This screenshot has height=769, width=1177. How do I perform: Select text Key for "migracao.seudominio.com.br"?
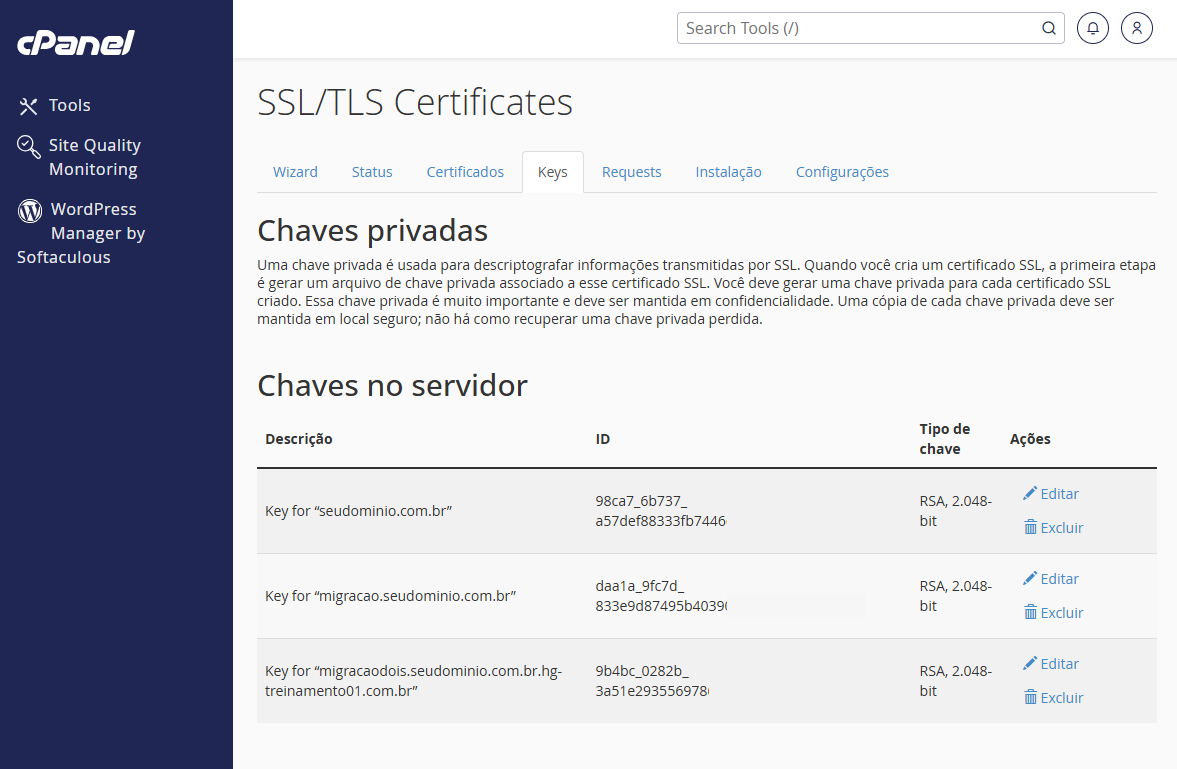390,596
